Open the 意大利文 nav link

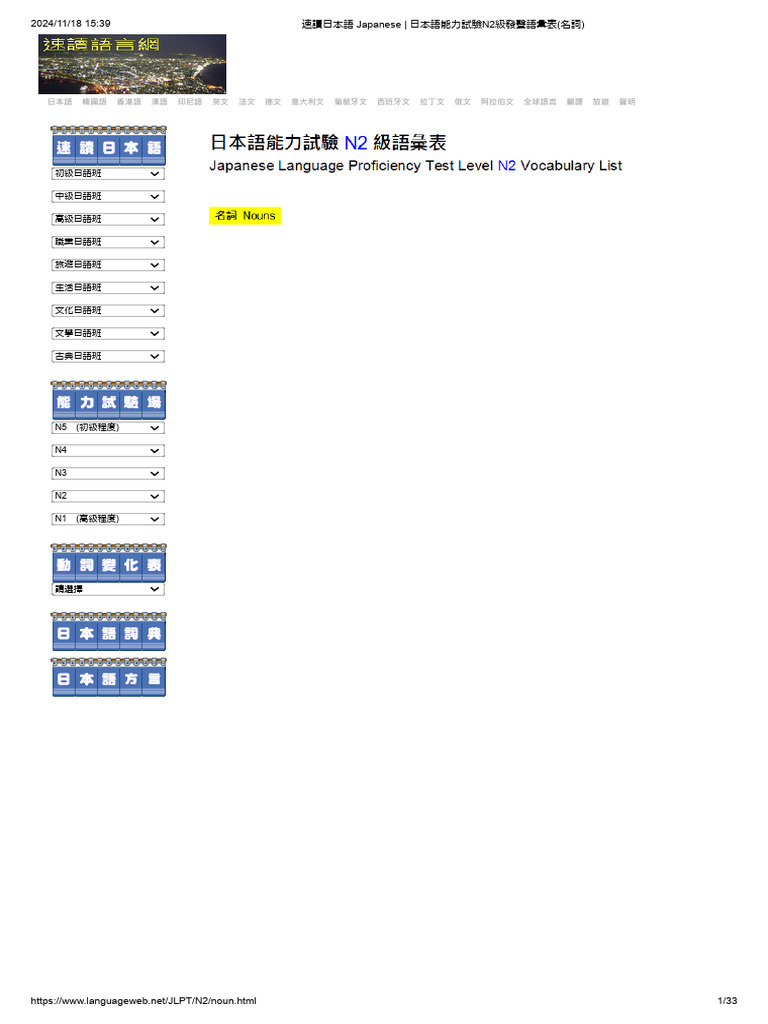[x=308, y=102]
